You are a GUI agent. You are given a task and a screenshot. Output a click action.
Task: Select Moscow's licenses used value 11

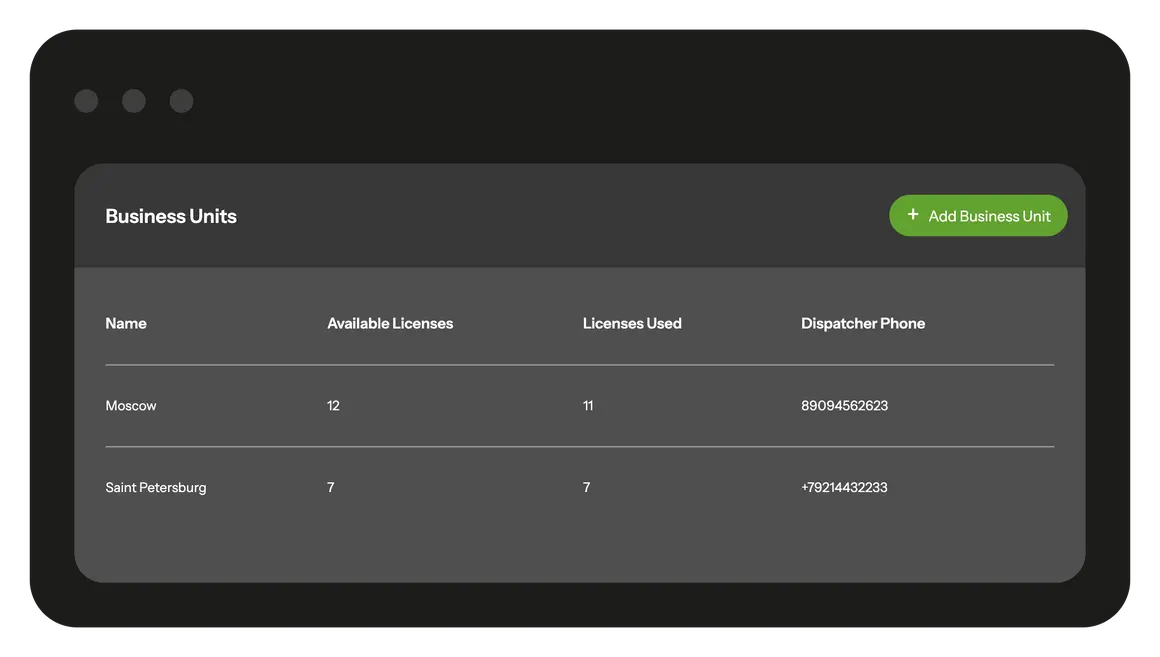click(588, 406)
